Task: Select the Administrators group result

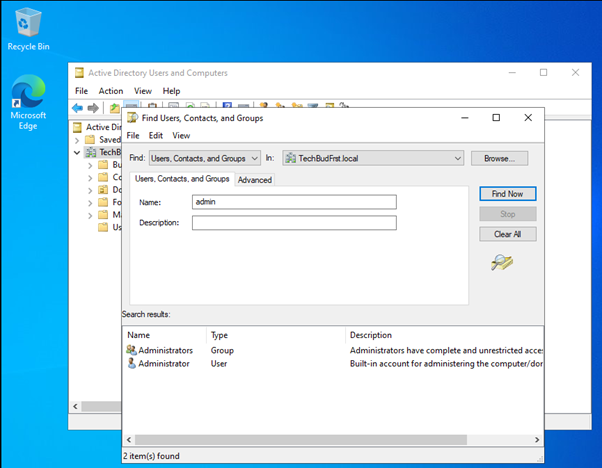Action: tap(165, 351)
